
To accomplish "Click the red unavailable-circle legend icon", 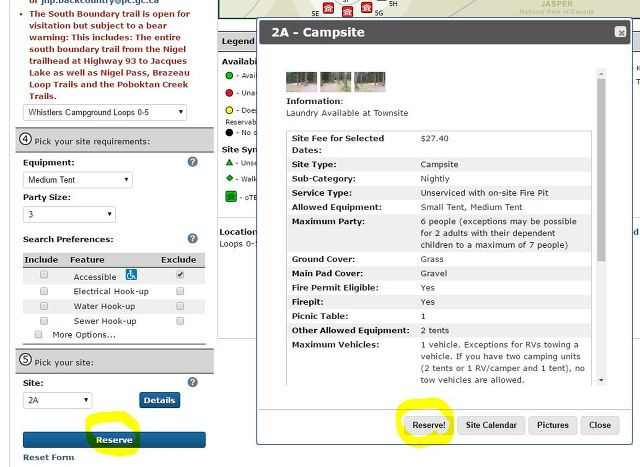I will [x=229, y=93].
